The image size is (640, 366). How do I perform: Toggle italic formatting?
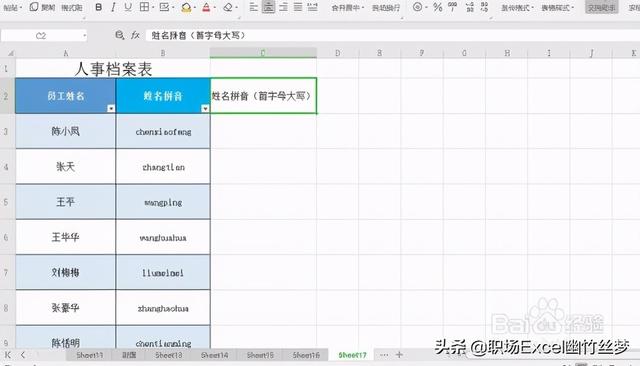click(113, 7)
